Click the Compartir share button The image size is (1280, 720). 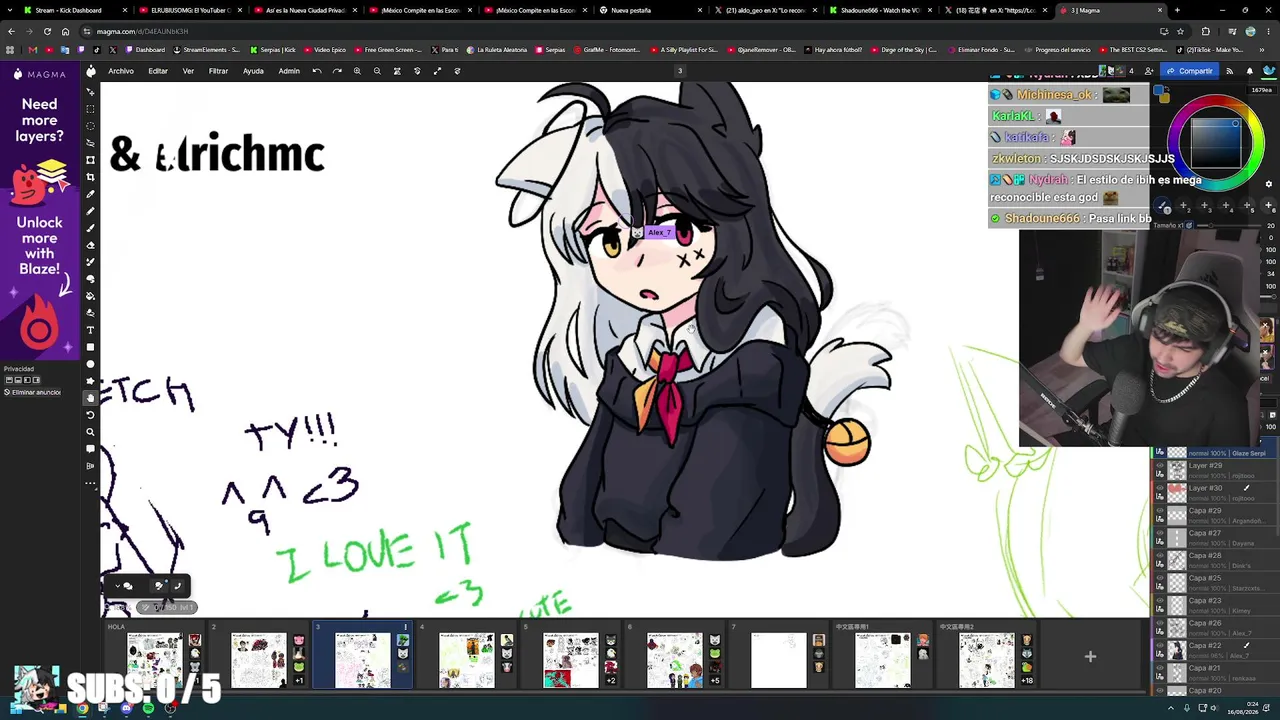(1190, 71)
